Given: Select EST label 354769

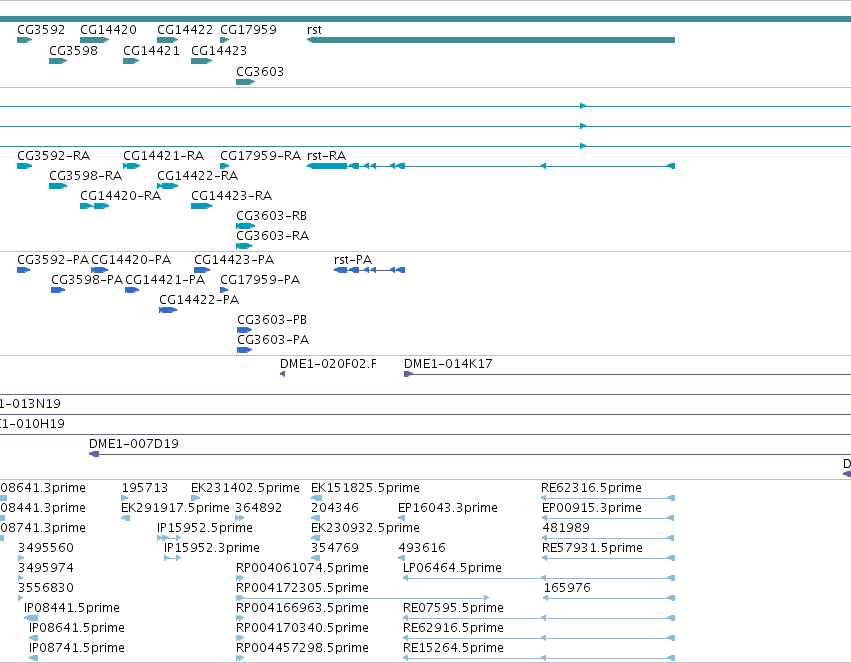Looking at the screenshot, I should click(335, 549).
